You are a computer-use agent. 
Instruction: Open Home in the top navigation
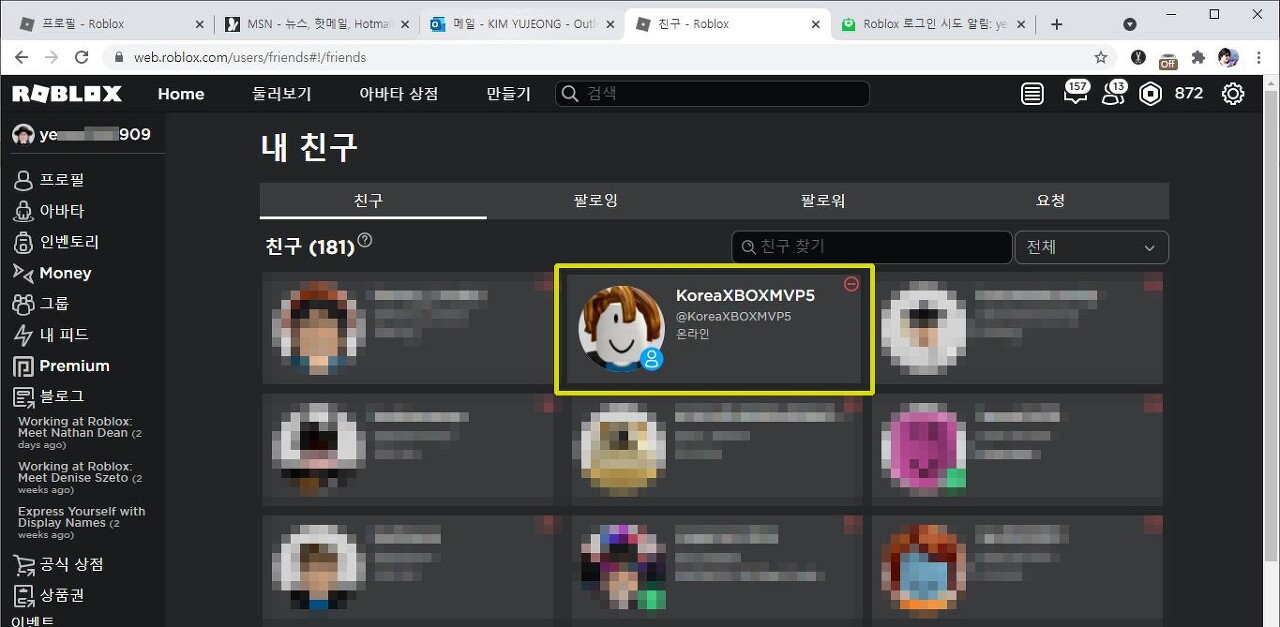coord(181,94)
